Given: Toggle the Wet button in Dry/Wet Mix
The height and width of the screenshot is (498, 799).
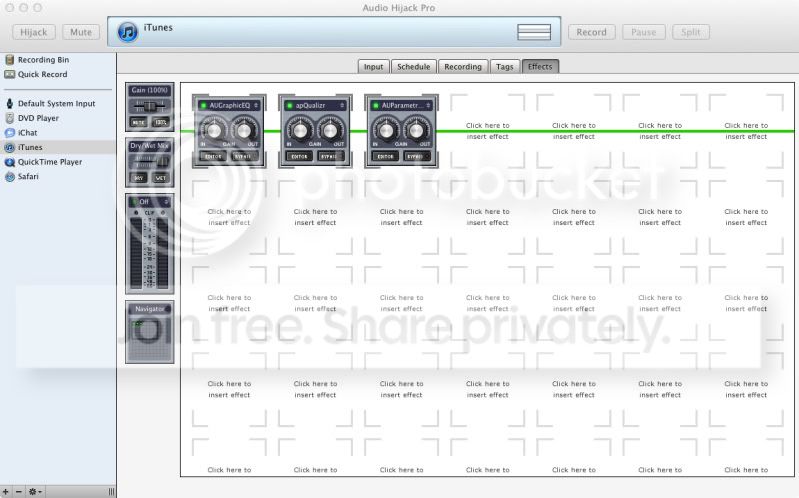Looking at the screenshot, I should (161, 178).
